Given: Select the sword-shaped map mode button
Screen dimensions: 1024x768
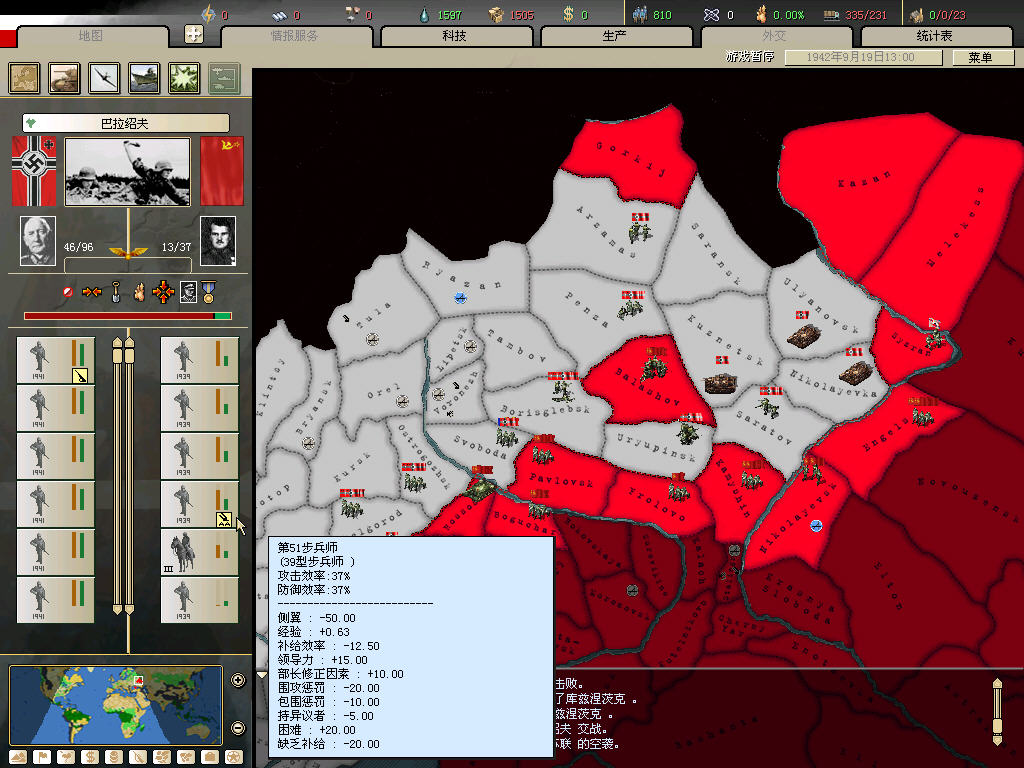Looking at the screenshot, I should (x=138, y=757).
